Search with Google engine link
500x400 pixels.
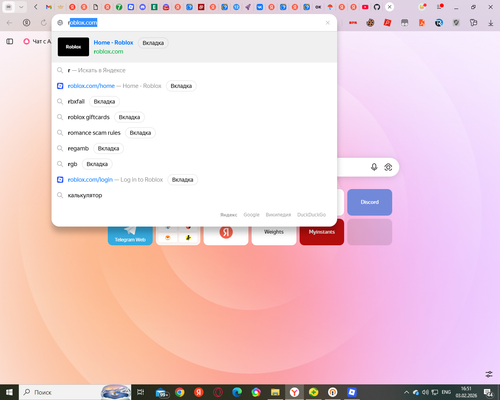coord(251,215)
